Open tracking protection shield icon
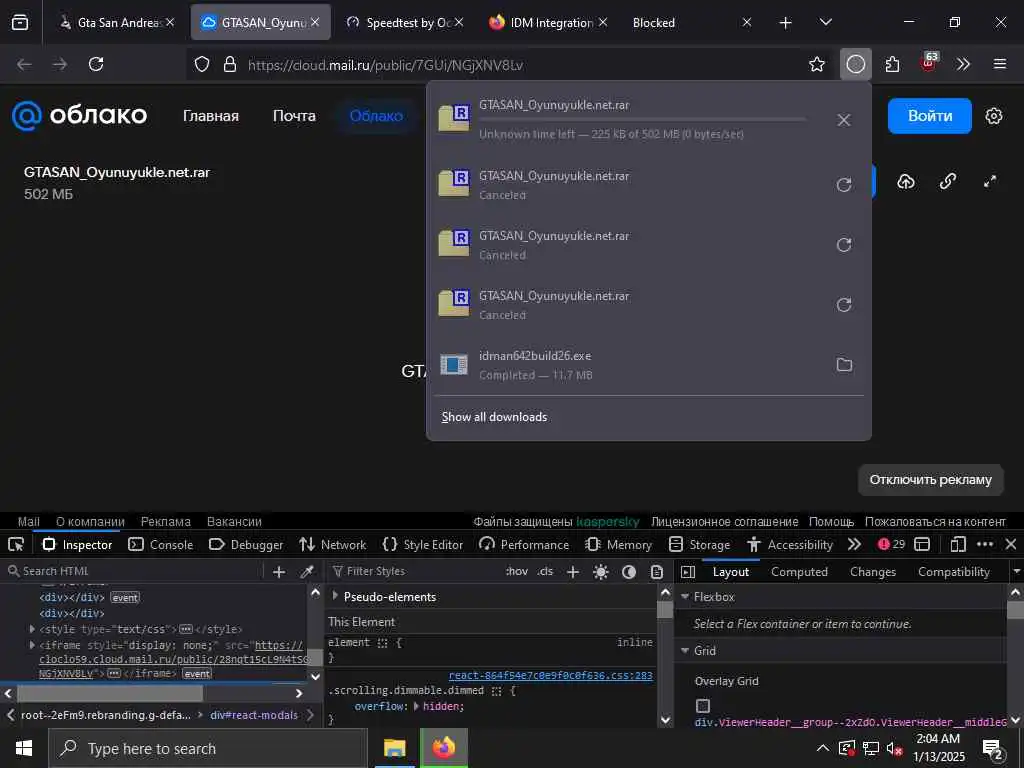 [202, 64]
